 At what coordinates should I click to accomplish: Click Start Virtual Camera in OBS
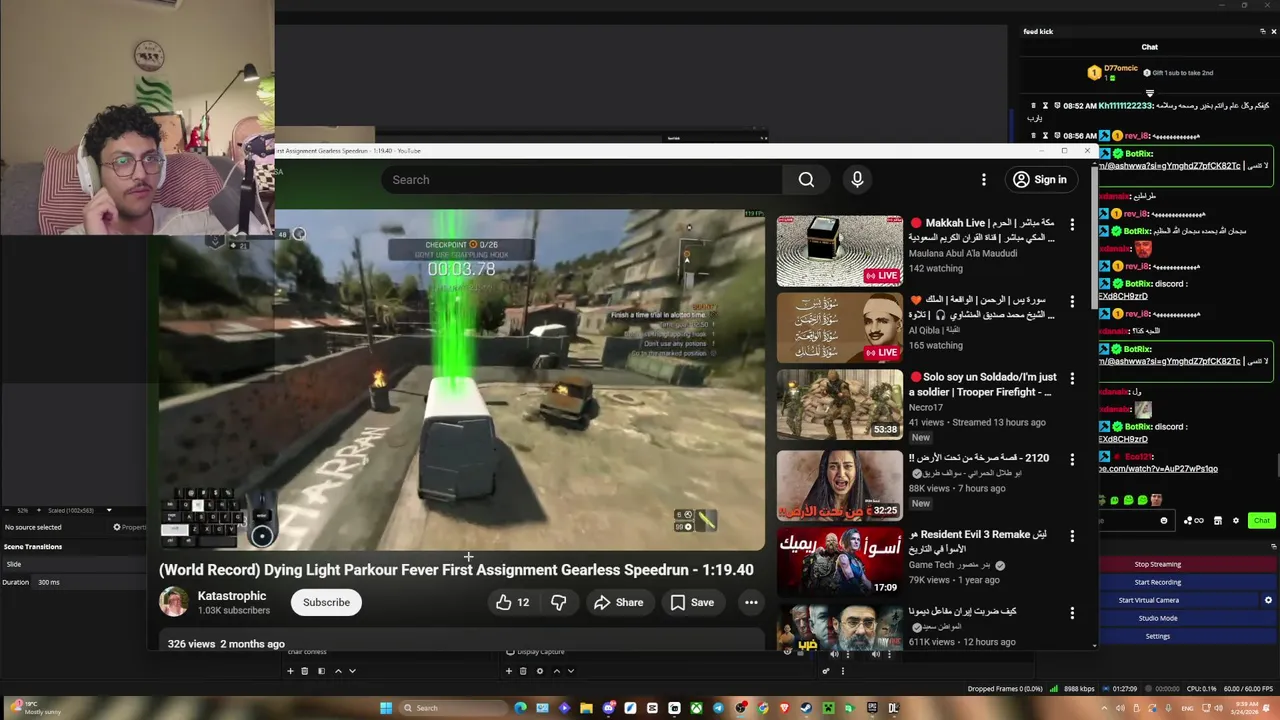coord(1149,600)
